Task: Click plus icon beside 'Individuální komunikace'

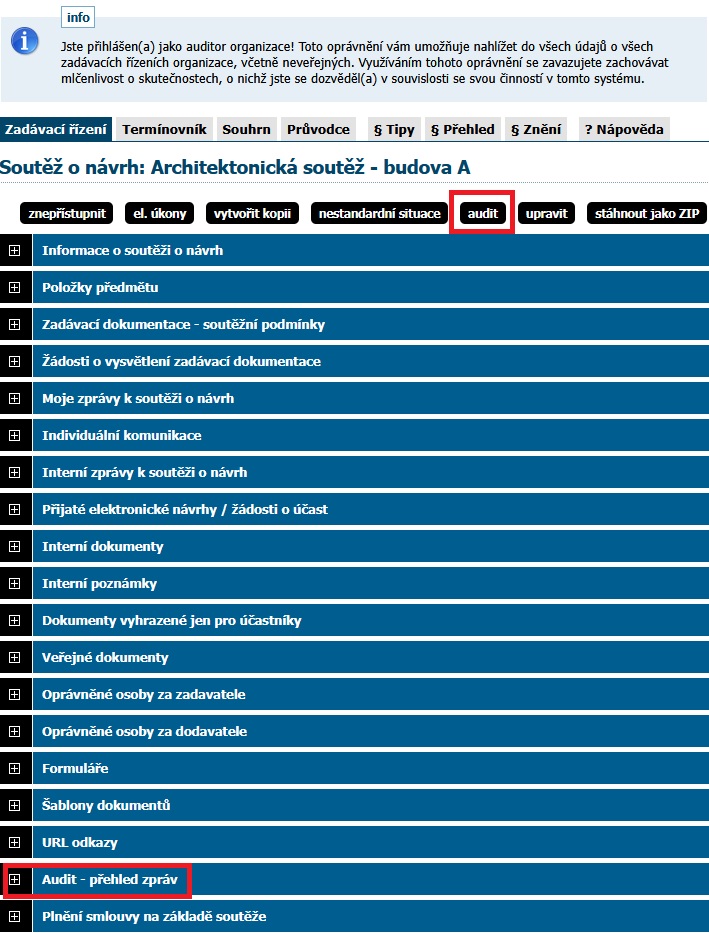Action: point(15,435)
